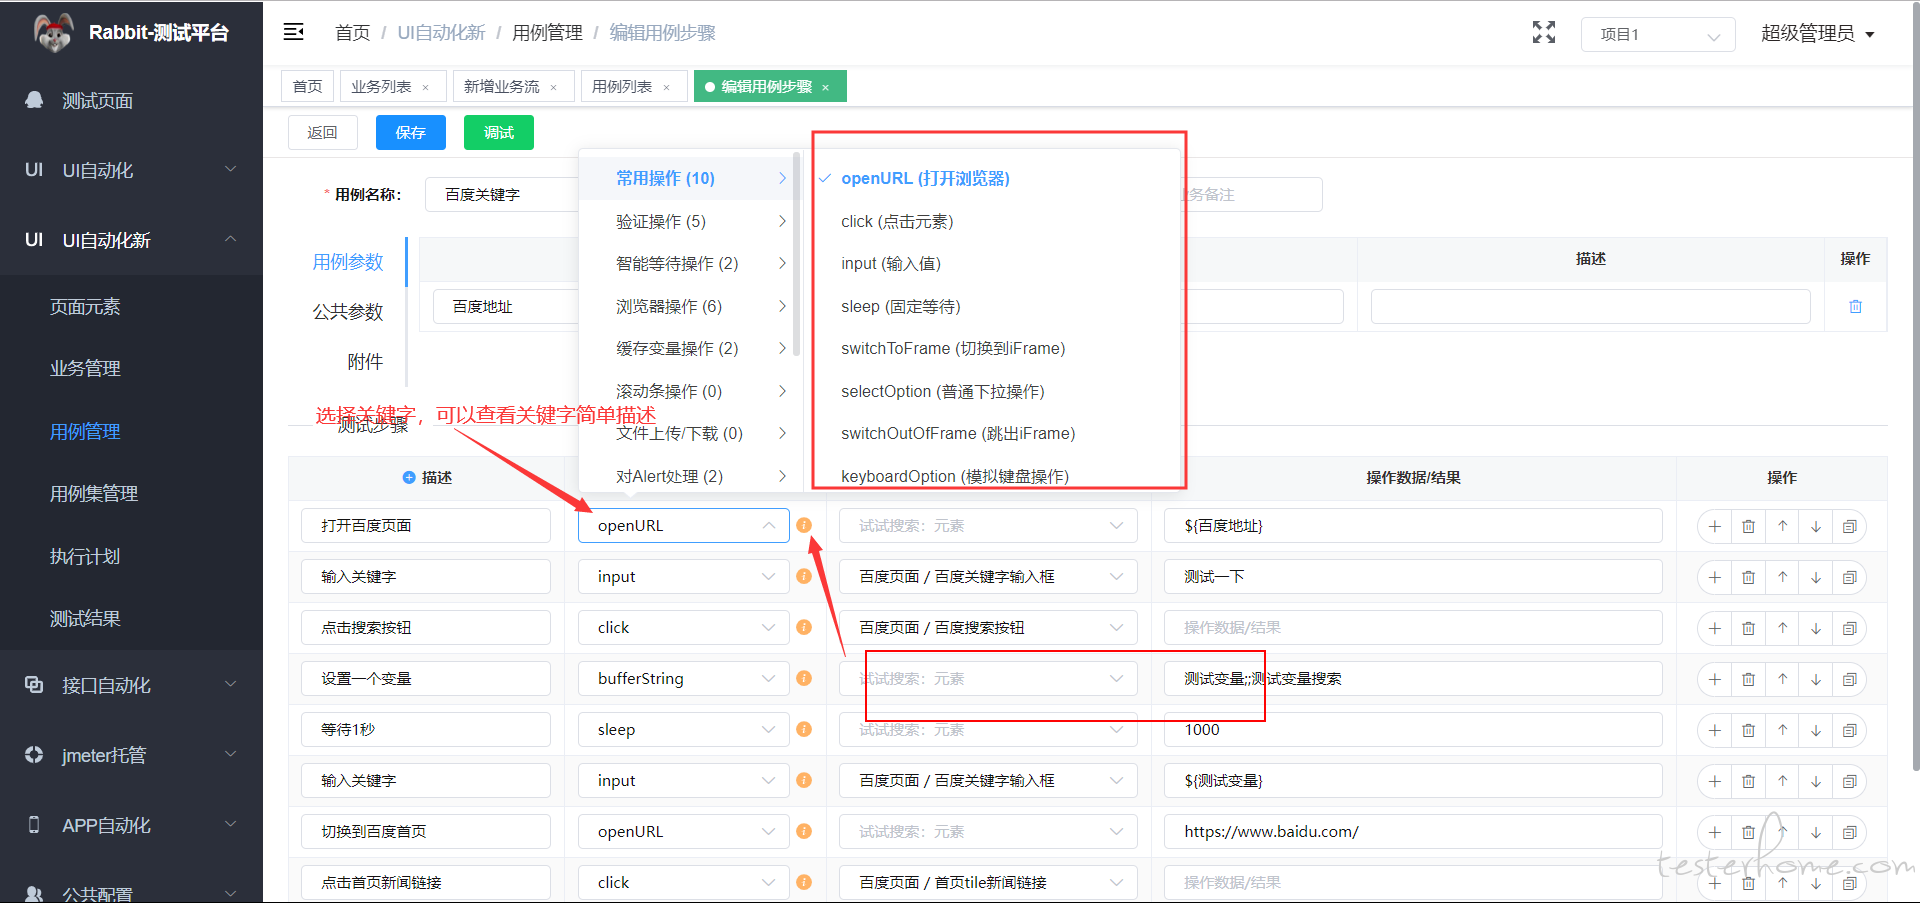Move the 点击搜索按钮 step down

click(1816, 628)
